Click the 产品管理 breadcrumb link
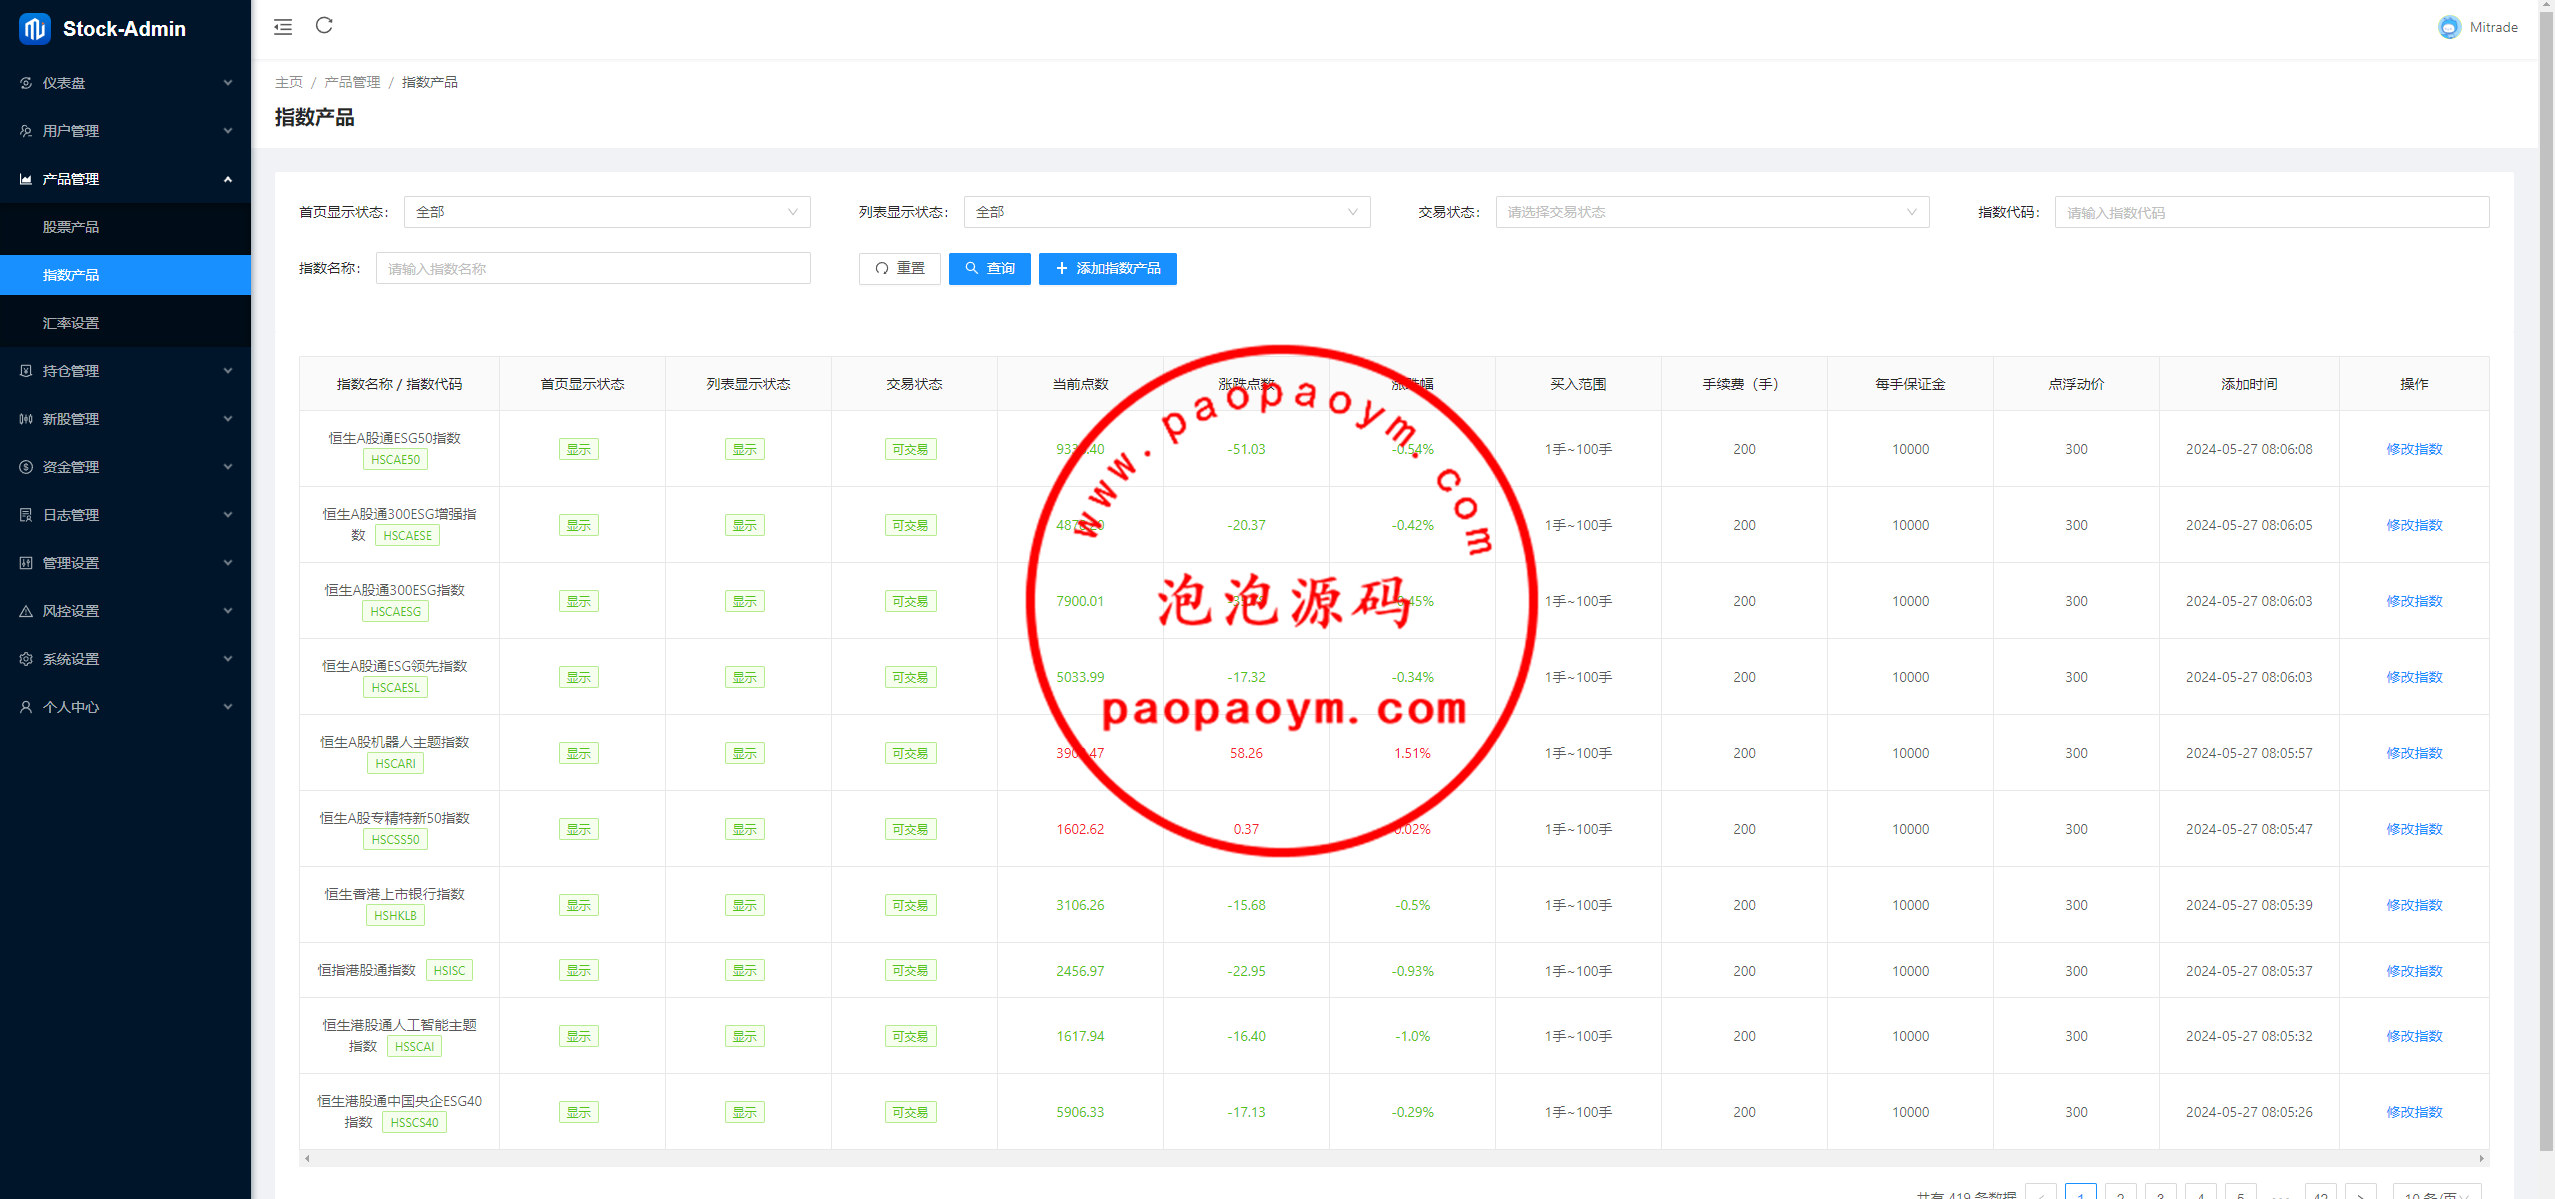This screenshot has height=1199, width=2555. pos(352,82)
